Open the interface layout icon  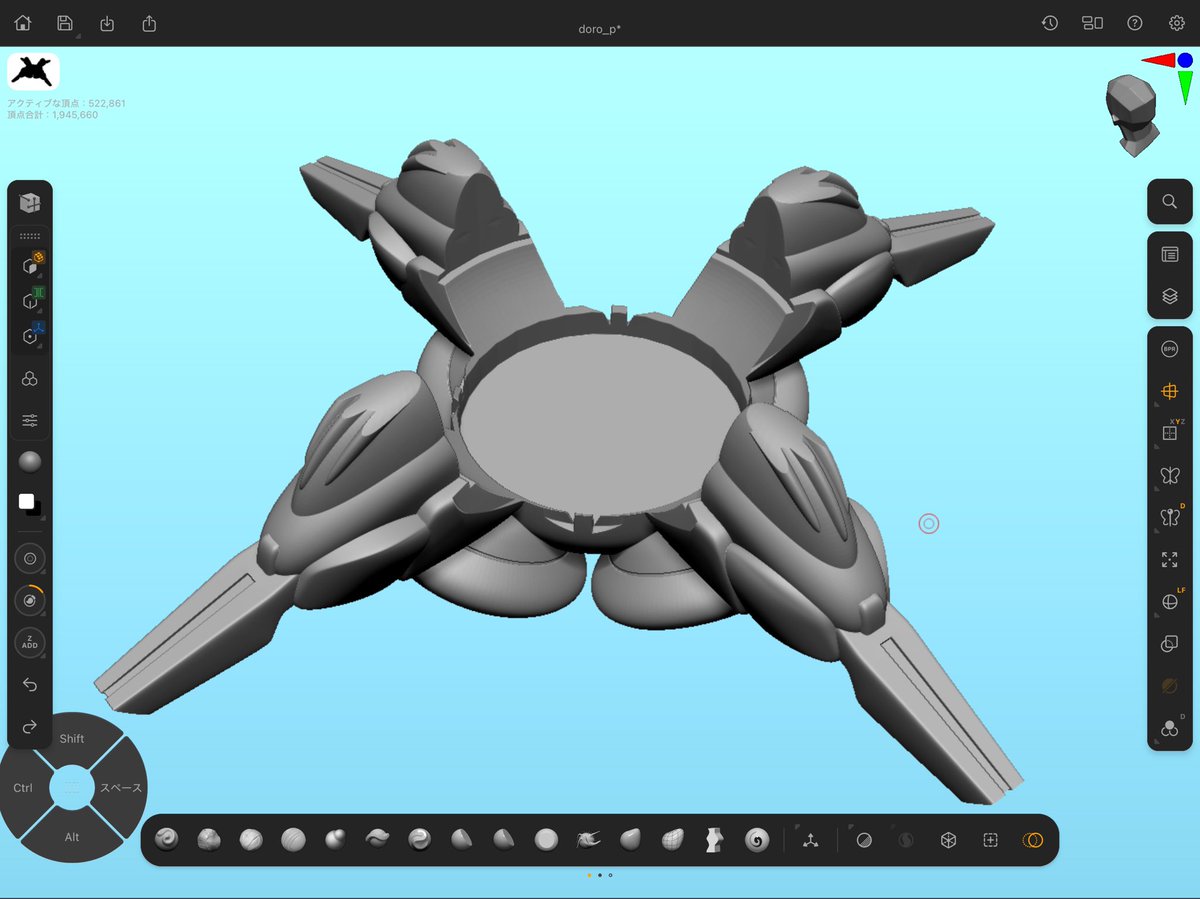[1092, 23]
